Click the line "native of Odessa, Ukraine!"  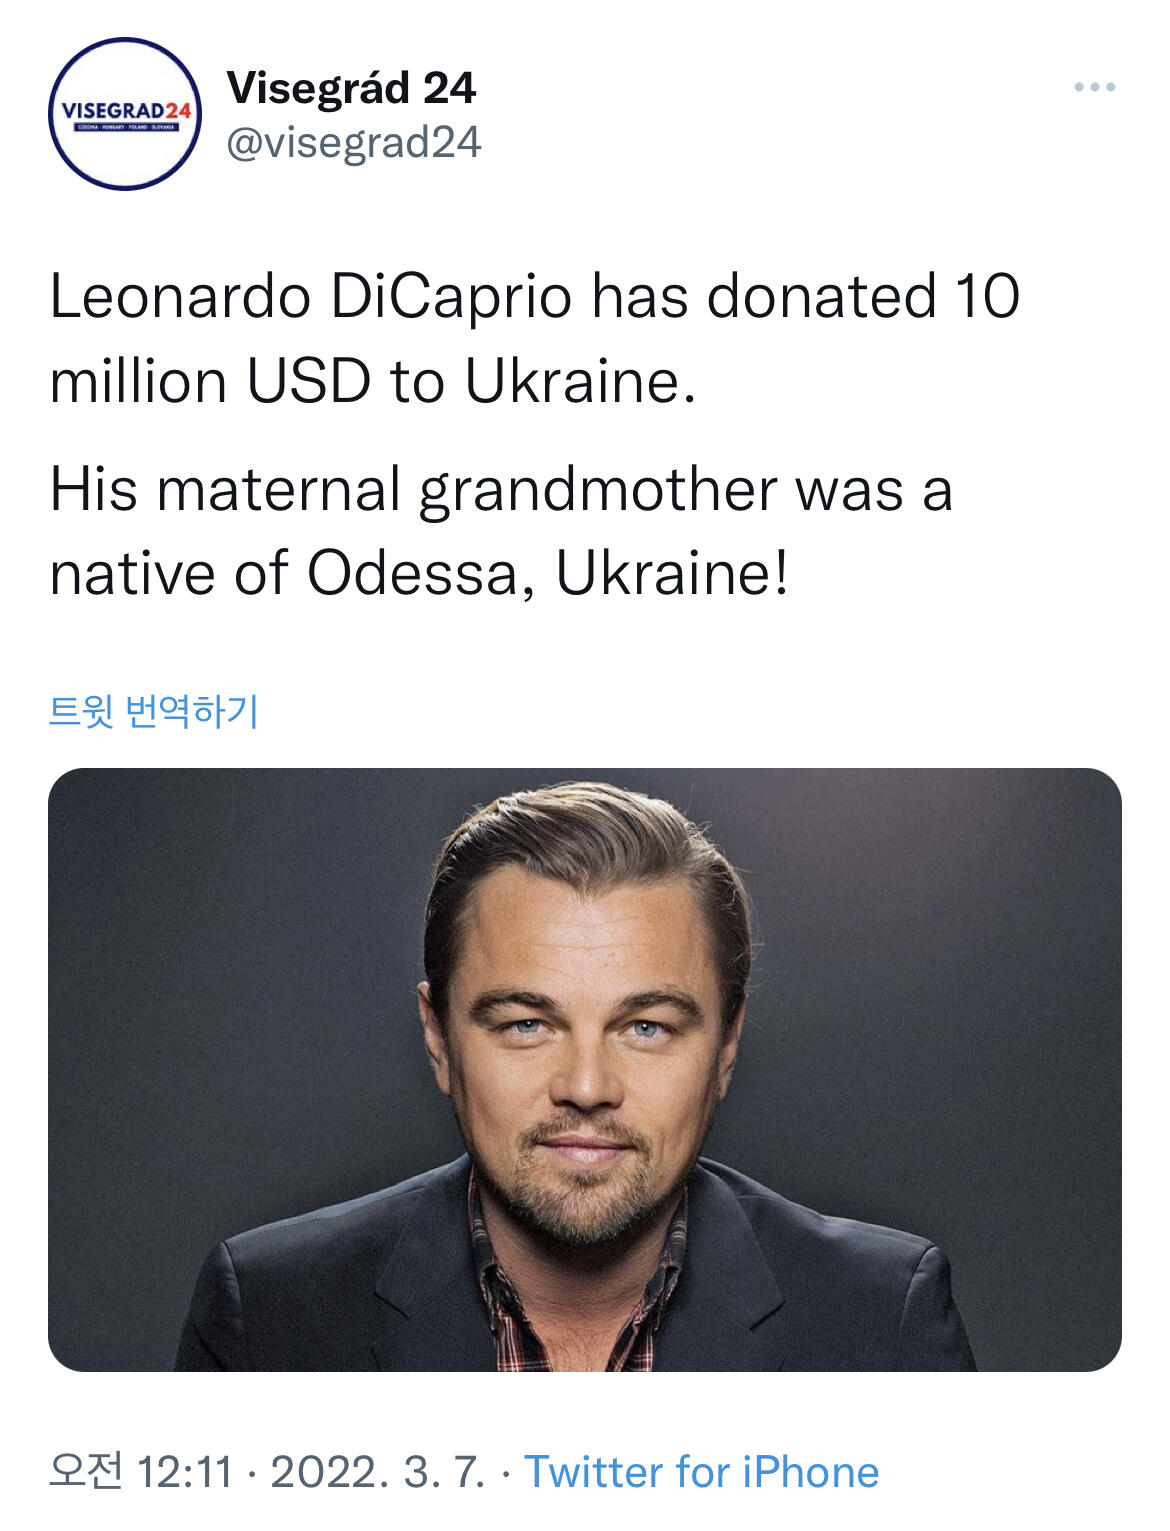pos(419,574)
